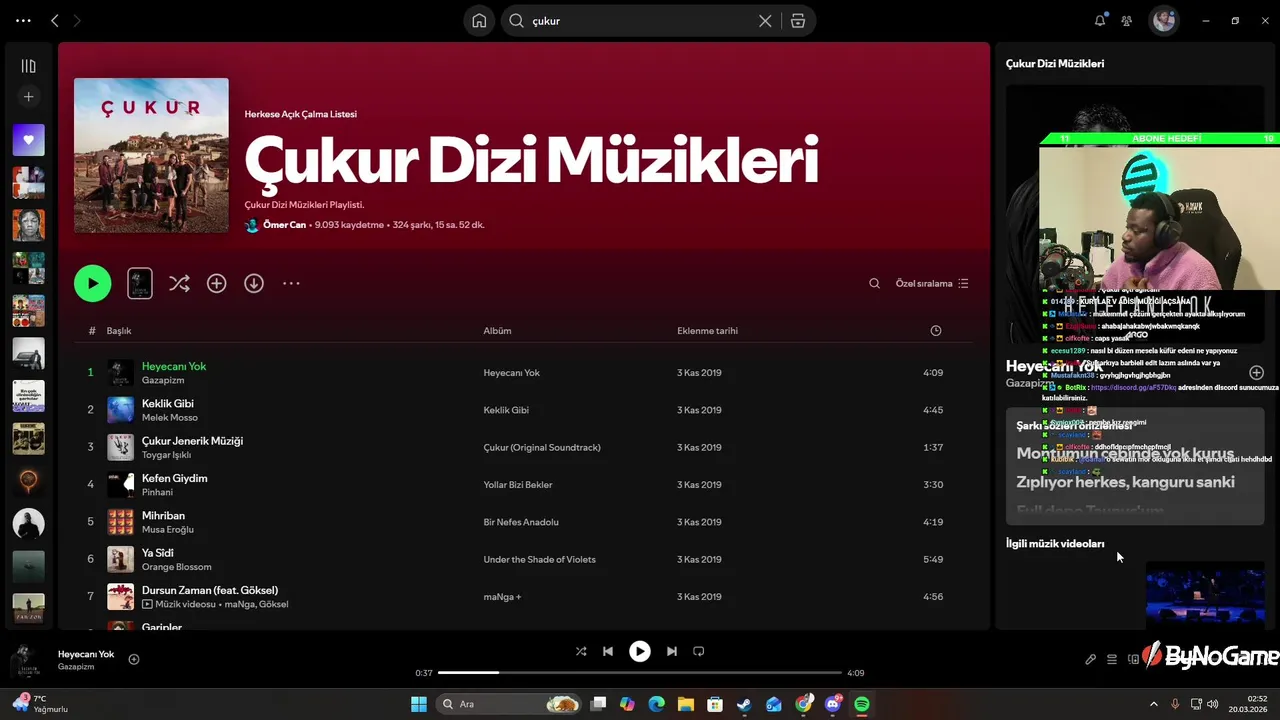Open the profile avatar menu
Viewport: 1280px width, 720px height.
(1163, 20)
